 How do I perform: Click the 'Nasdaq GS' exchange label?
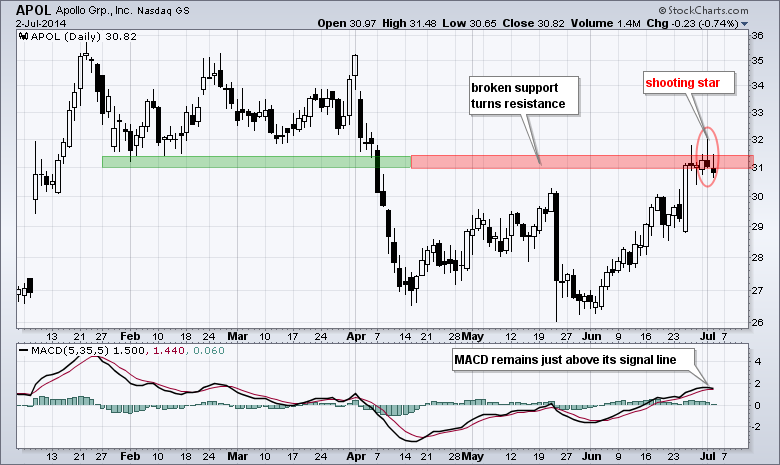(163, 10)
